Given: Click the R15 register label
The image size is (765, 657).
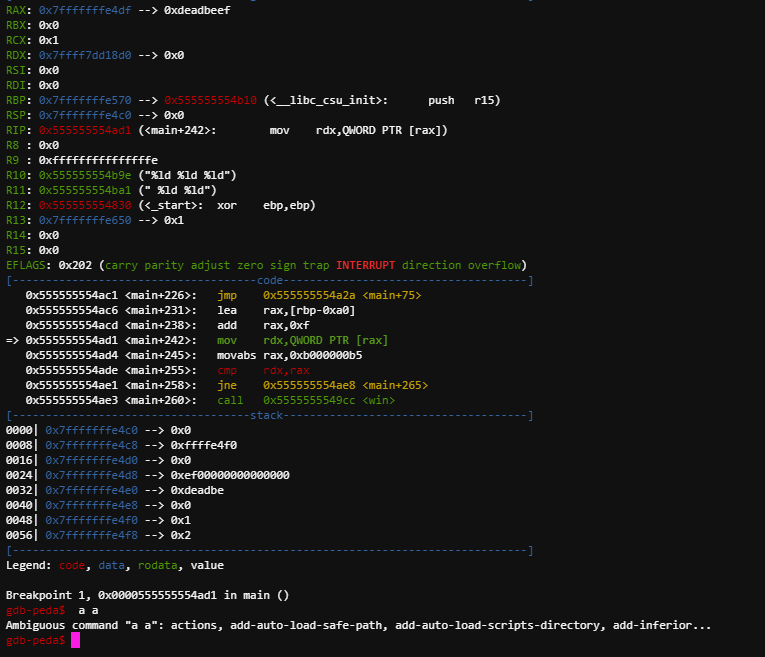Looking at the screenshot, I should pos(16,251).
